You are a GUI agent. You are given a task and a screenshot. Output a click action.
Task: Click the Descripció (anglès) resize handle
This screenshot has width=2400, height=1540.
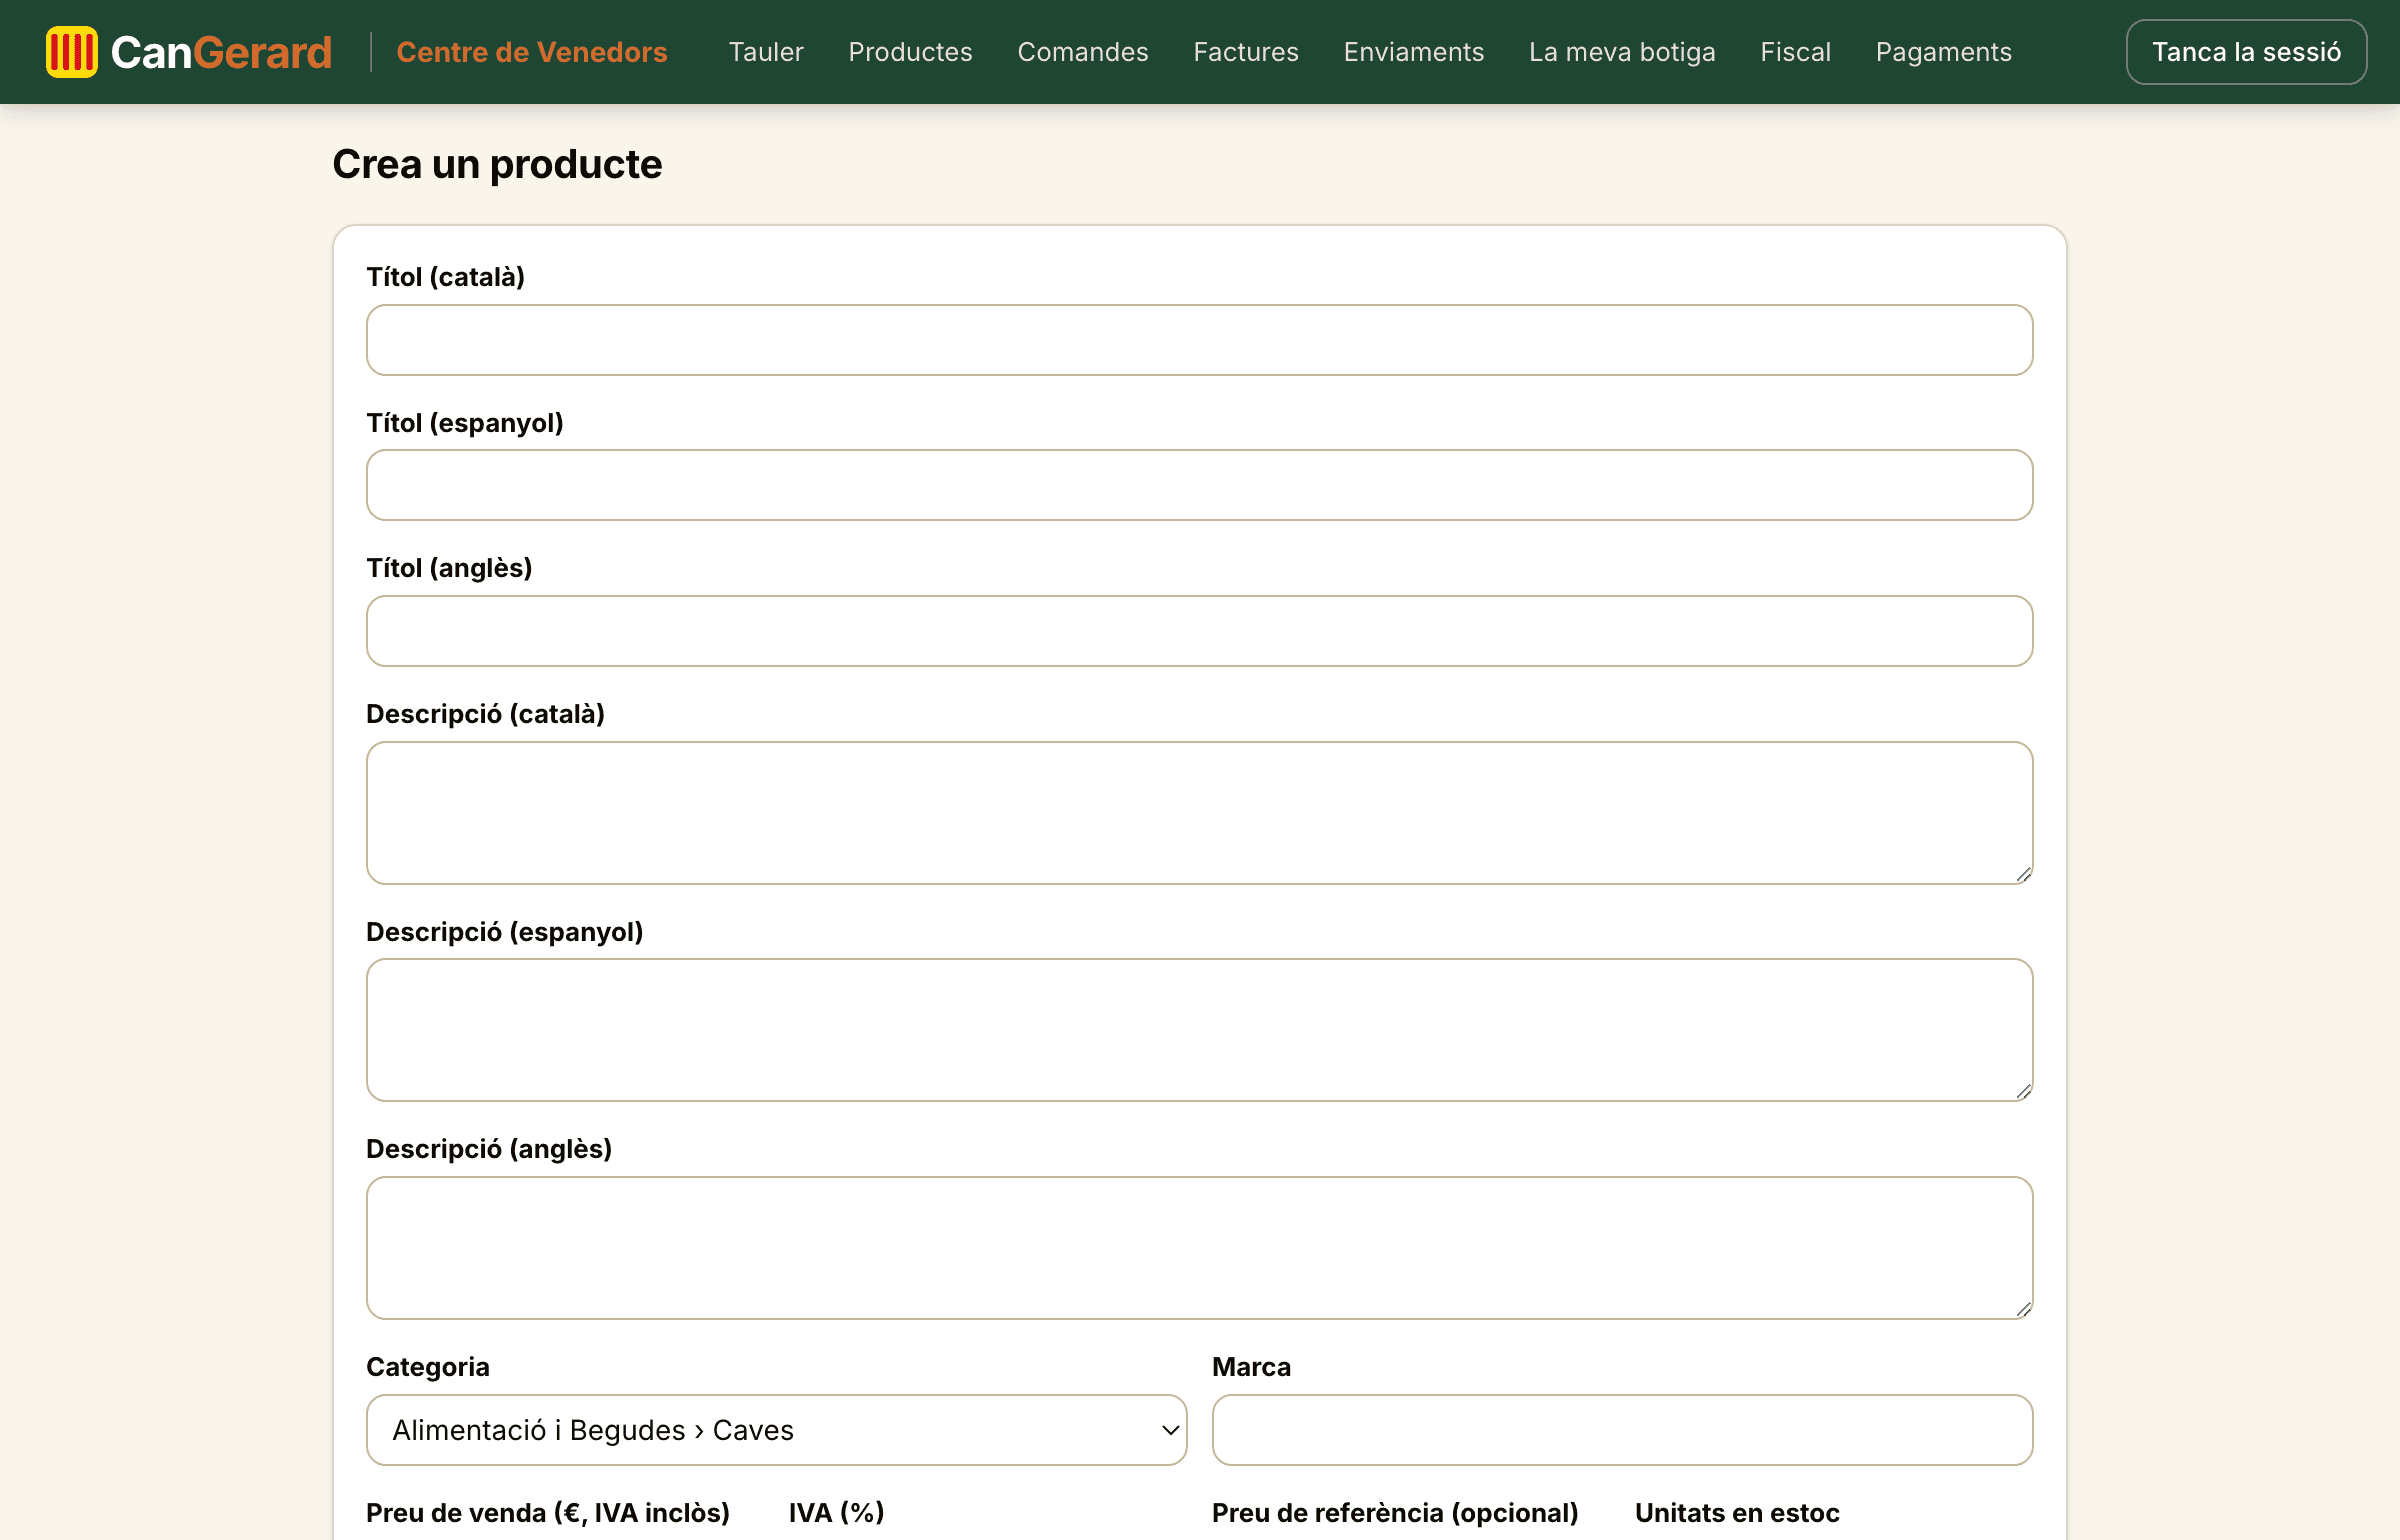2023,1309
